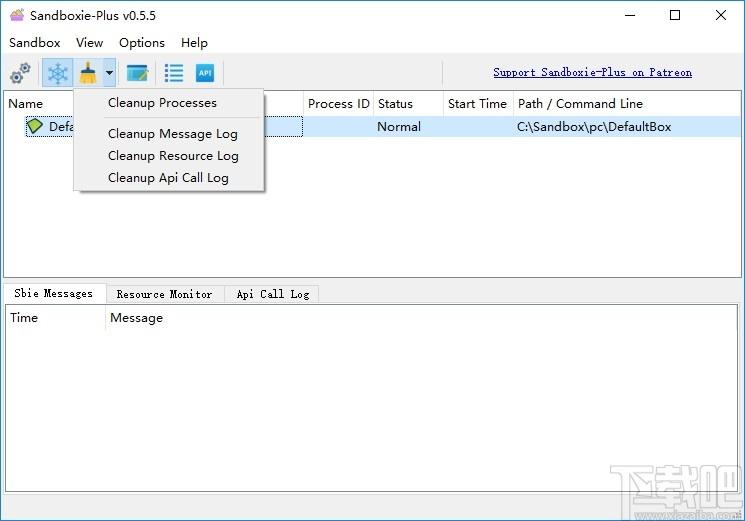Choose Cleanup Resource Log entry
745x521 pixels.
[173, 156]
